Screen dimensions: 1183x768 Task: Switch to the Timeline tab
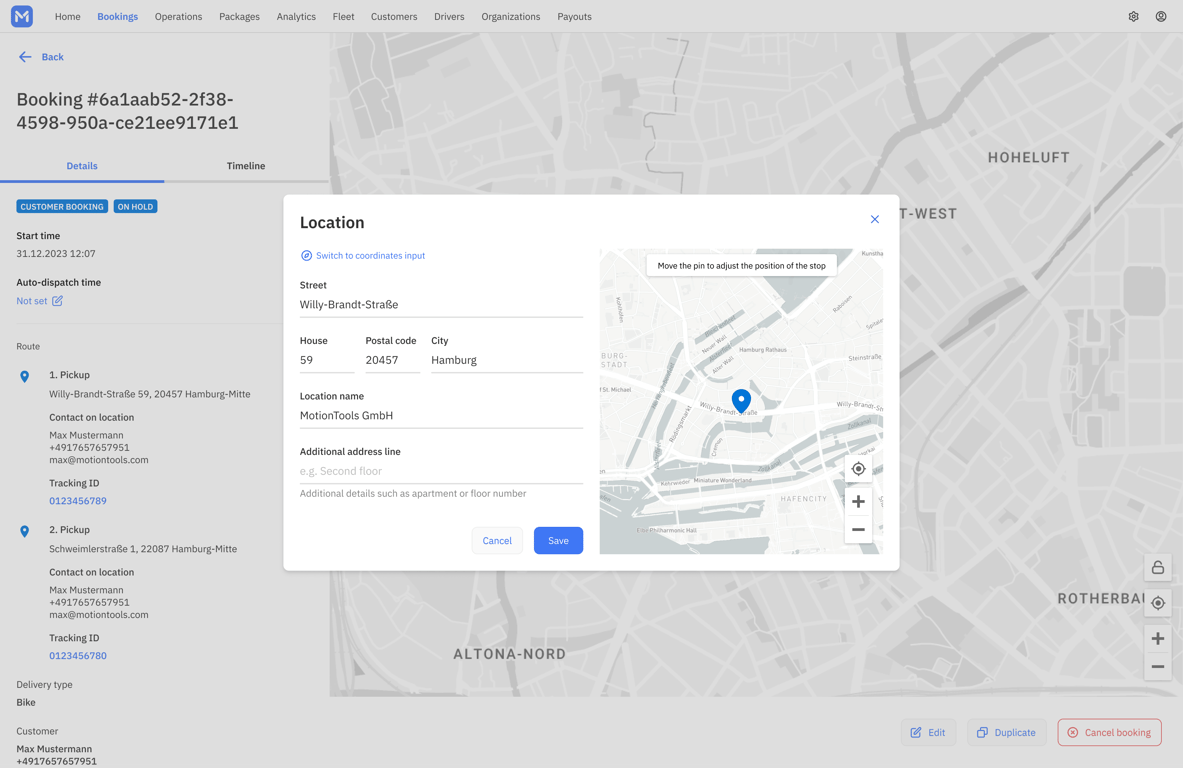tap(246, 166)
